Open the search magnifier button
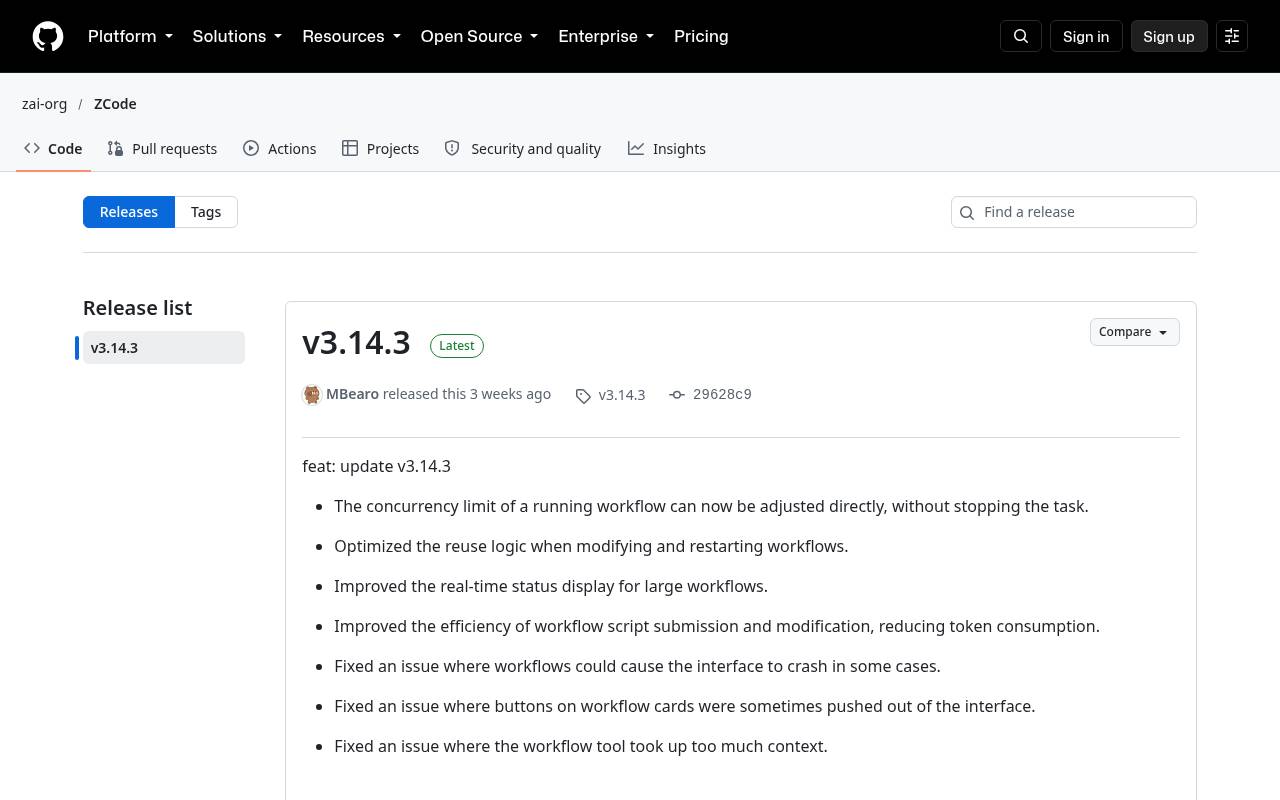The height and width of the screenshot is (800, 1280). 1021,36
